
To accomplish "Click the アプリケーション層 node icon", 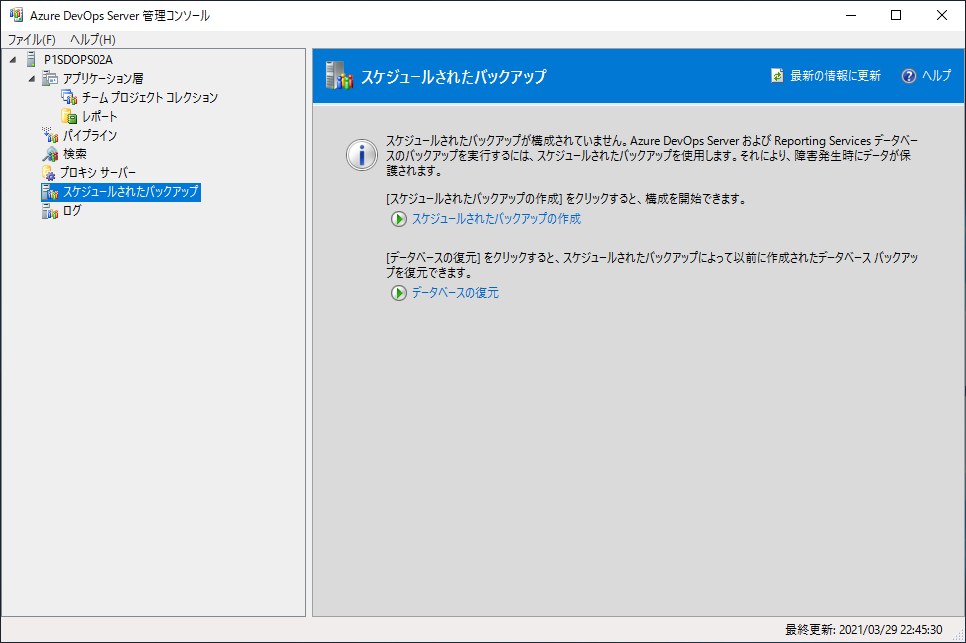I will (x=50, y=79).
